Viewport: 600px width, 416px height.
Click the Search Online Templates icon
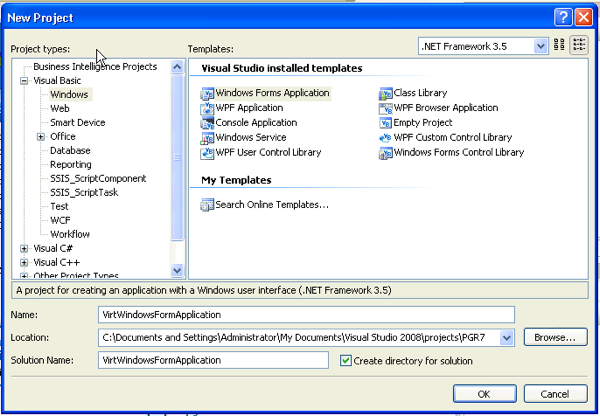click(208, 205)
